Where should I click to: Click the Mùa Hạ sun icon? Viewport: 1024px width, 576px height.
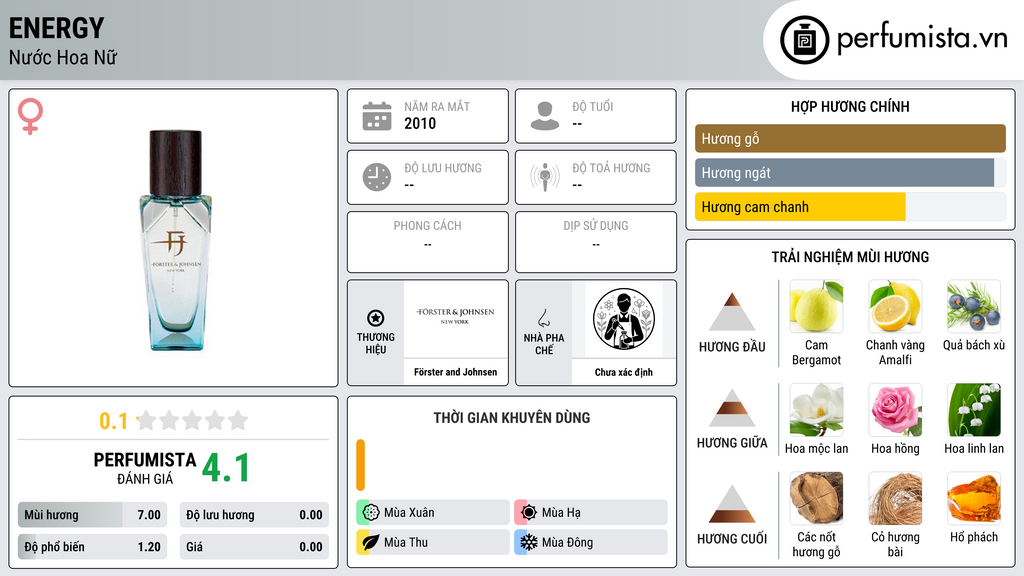529,513
